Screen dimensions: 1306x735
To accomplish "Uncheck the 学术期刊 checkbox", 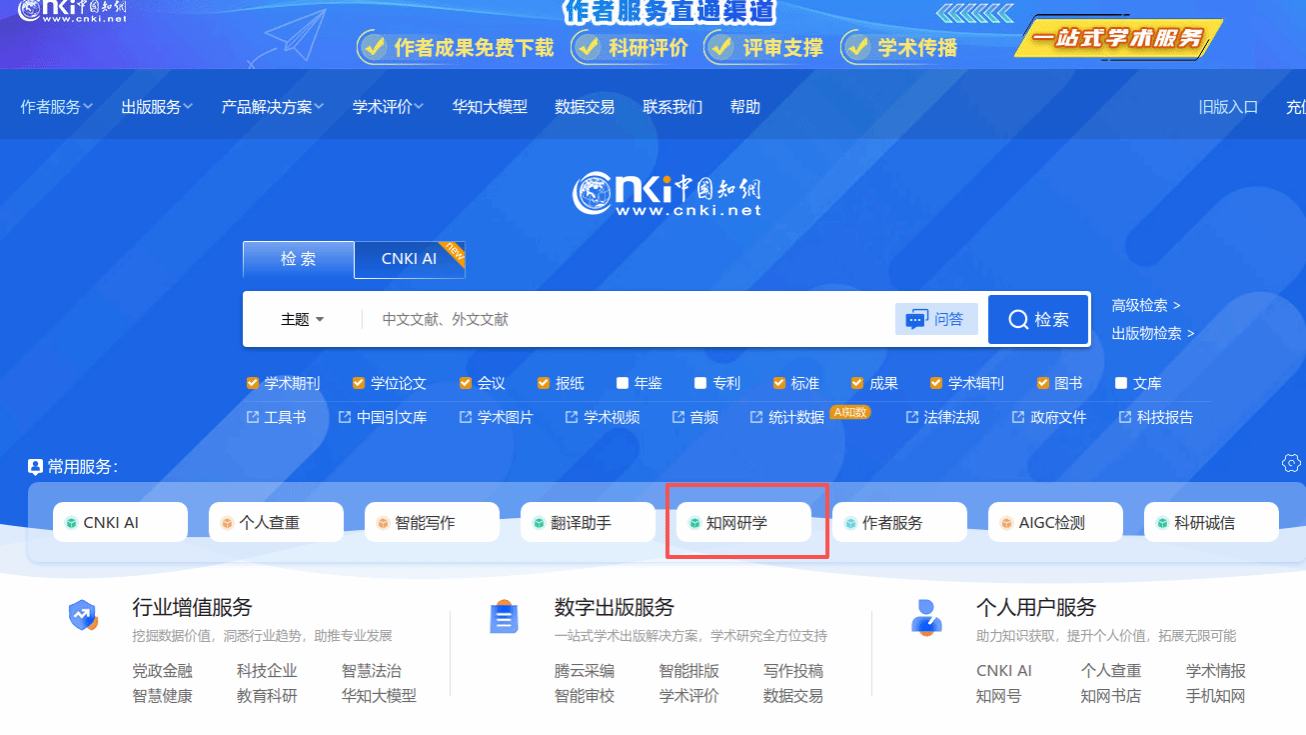I will [252, 383].
